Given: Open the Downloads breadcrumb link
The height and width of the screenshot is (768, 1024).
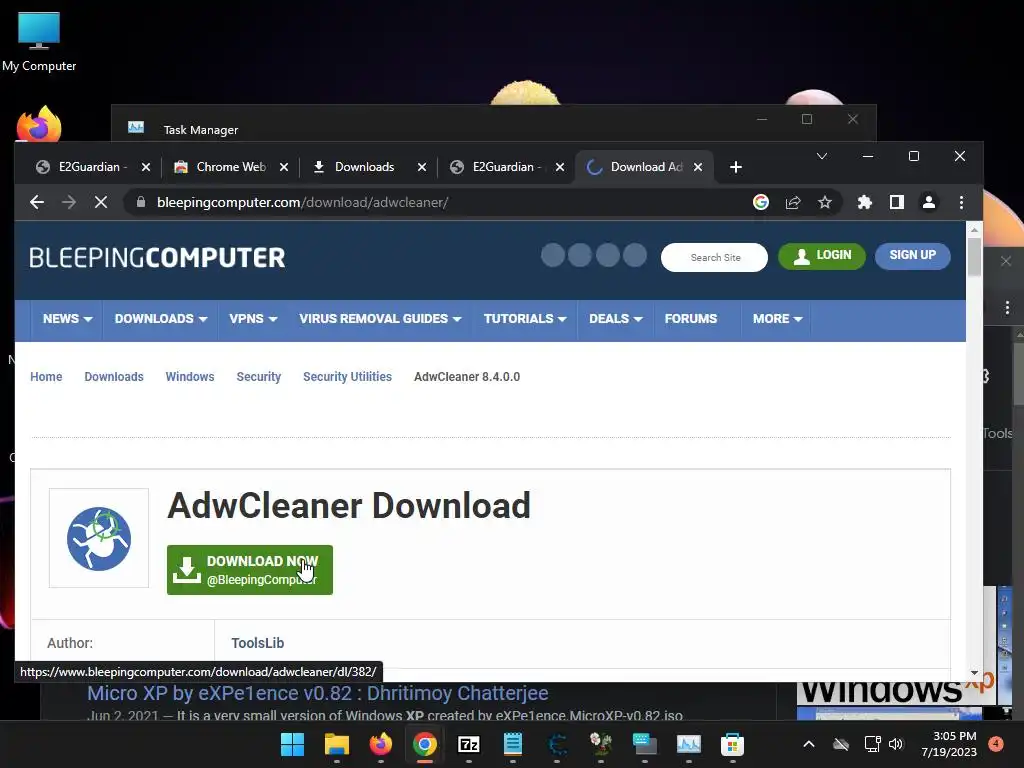Looking at the screenshot, I should pyautogui.click(x=114, y=377).
